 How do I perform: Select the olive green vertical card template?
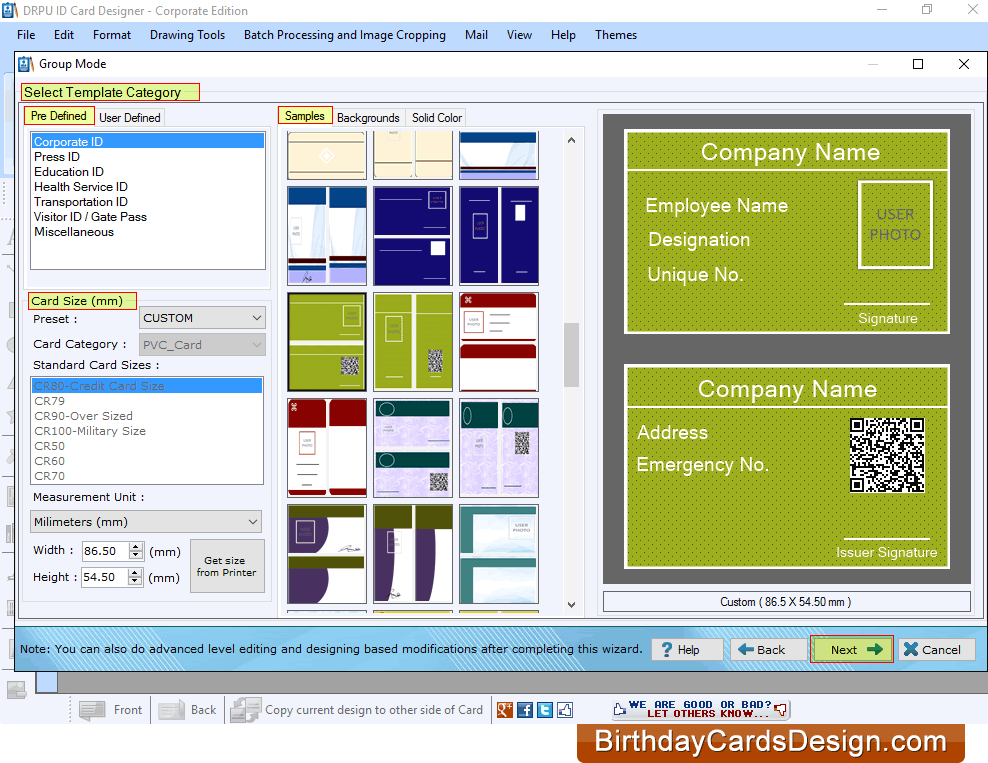pyautogui.click(x=413, y=341)
